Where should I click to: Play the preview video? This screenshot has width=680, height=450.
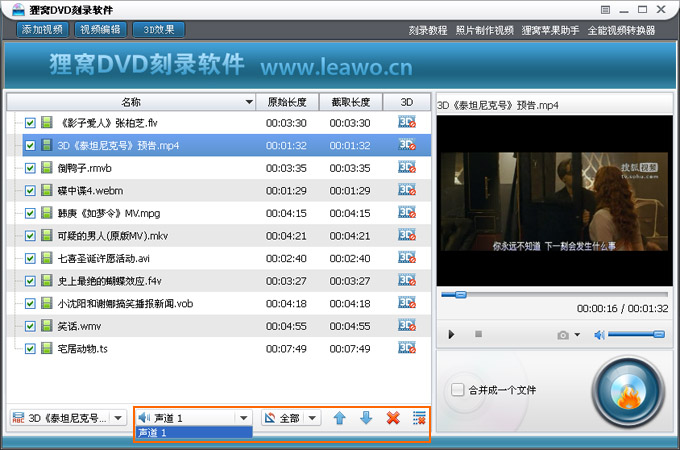click(x=451, y=334)
